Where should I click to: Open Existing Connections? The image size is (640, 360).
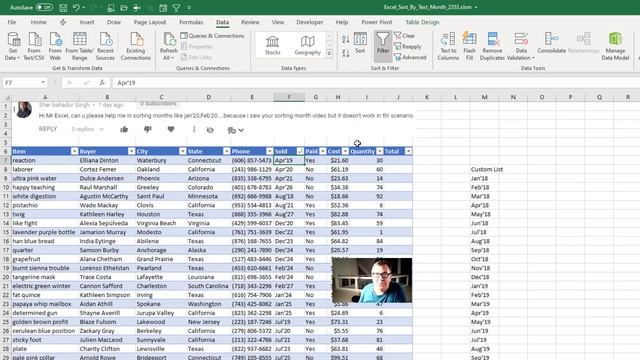click(136, 47)
